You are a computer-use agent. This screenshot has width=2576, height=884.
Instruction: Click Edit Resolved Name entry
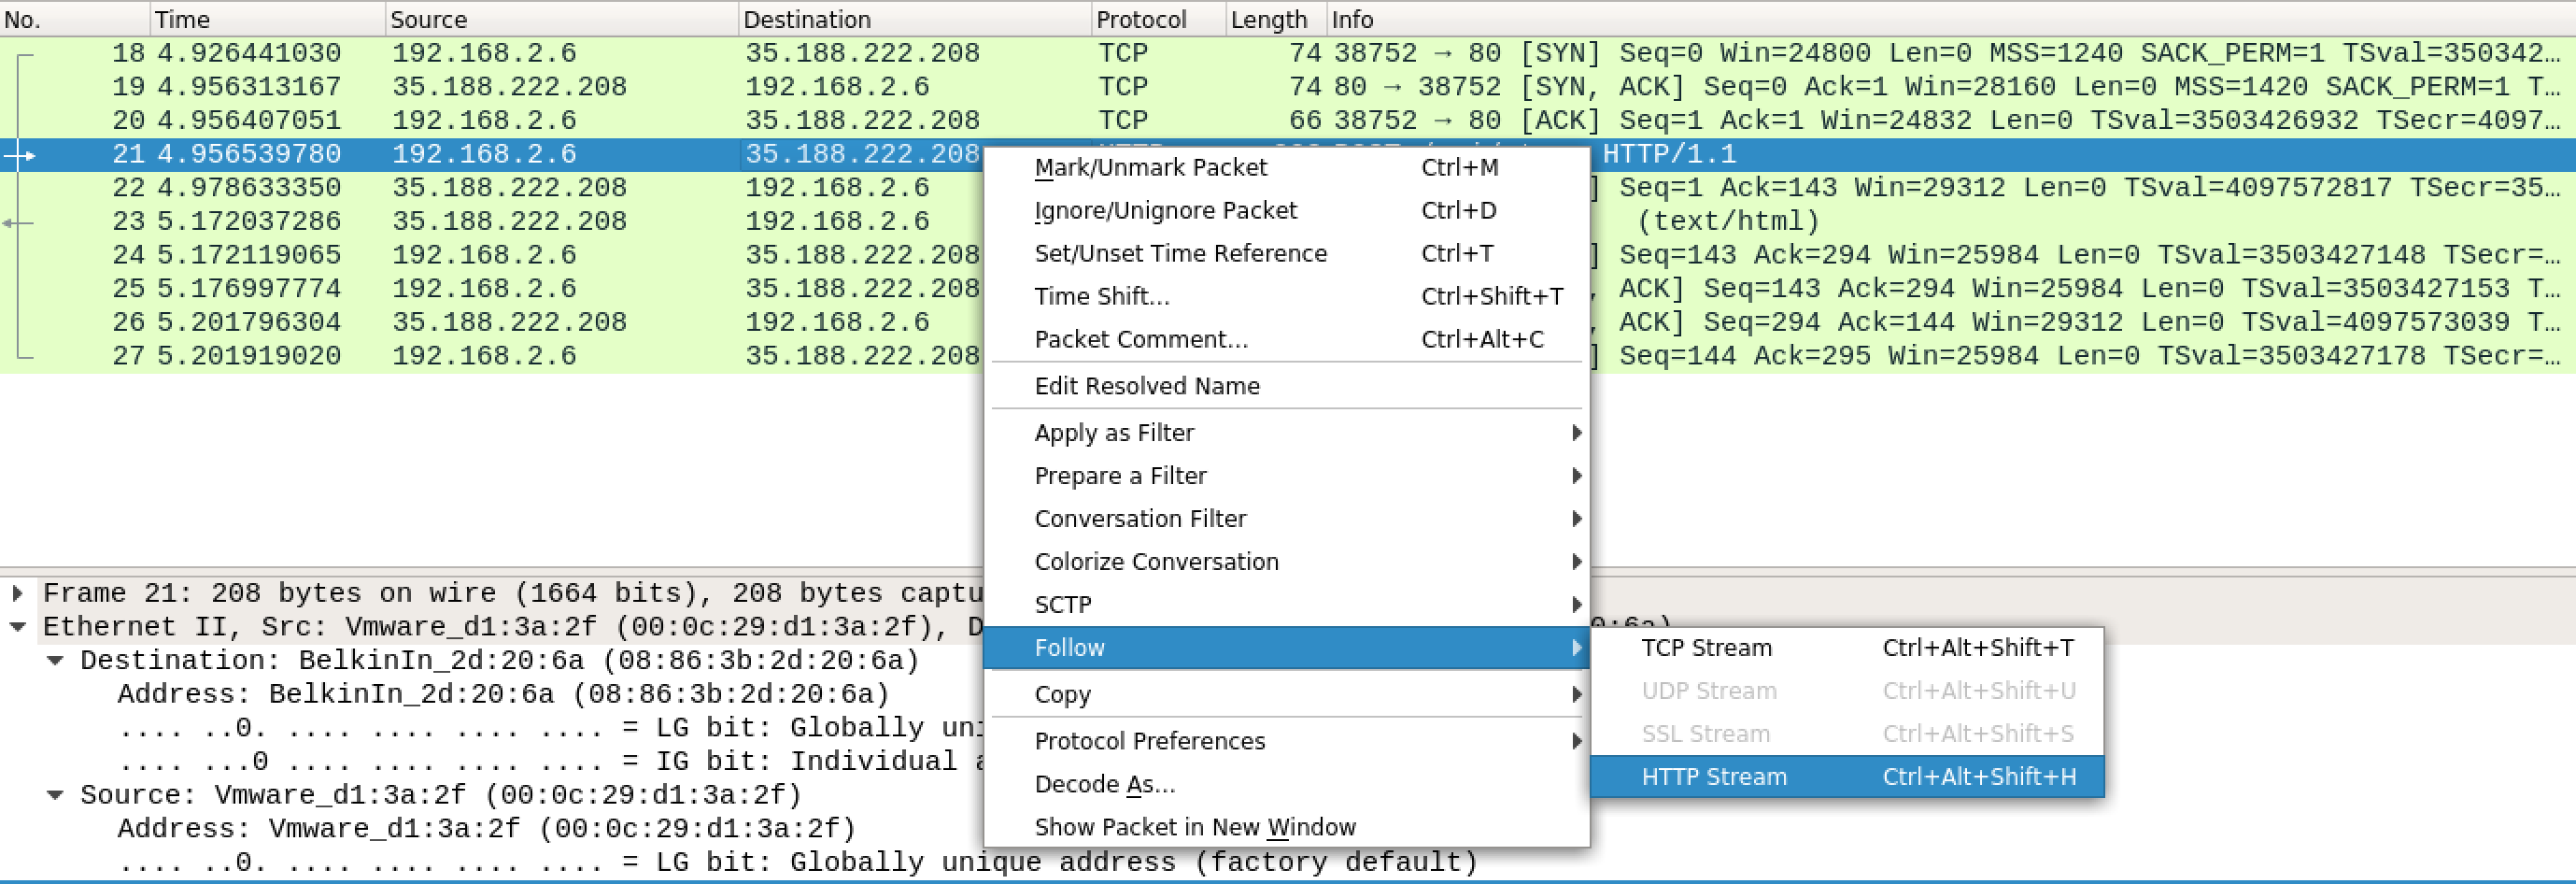[x=1146, y=386]
